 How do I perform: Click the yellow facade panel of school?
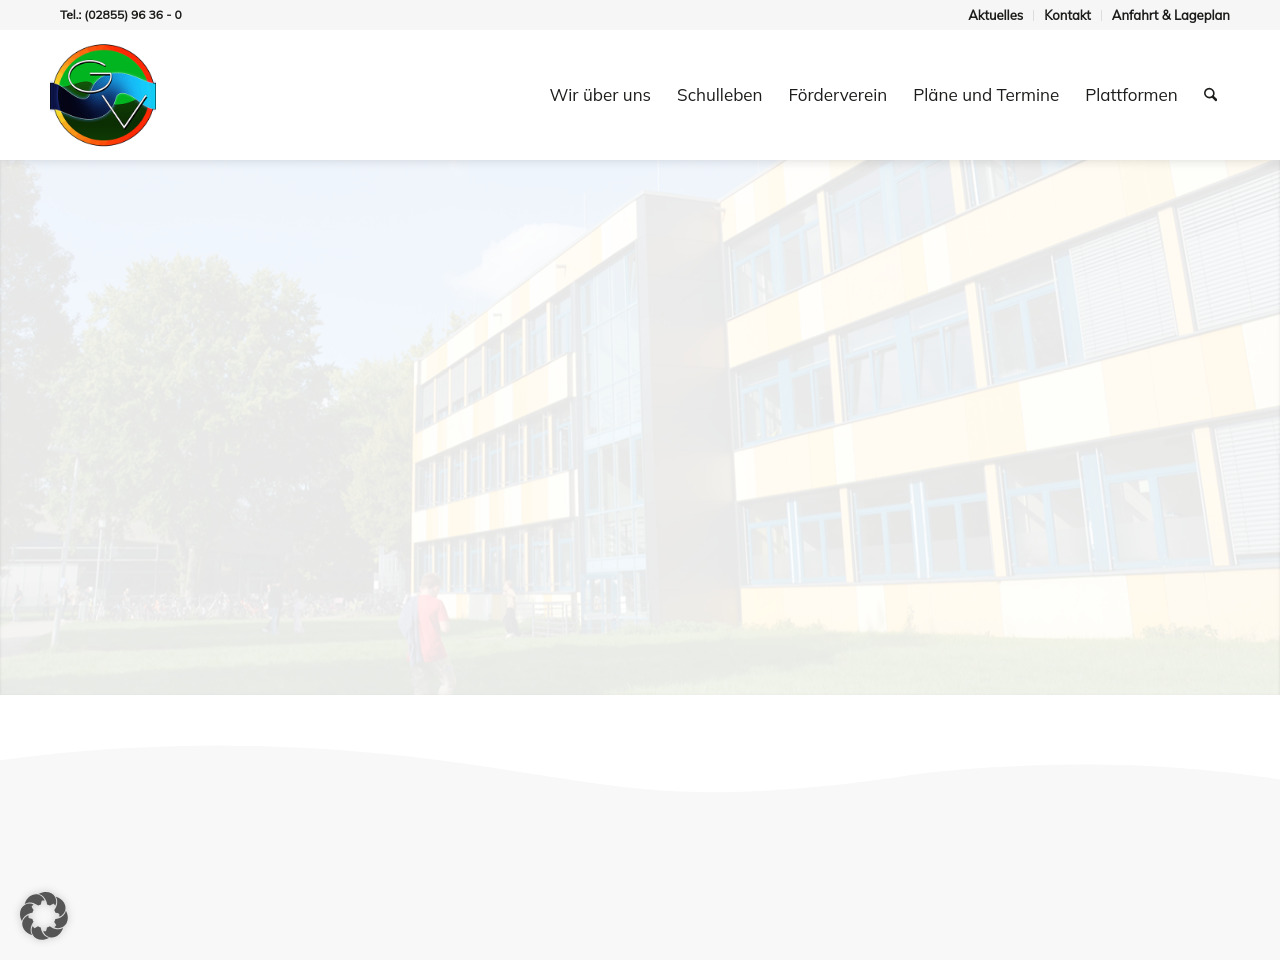tap(900, 420)
